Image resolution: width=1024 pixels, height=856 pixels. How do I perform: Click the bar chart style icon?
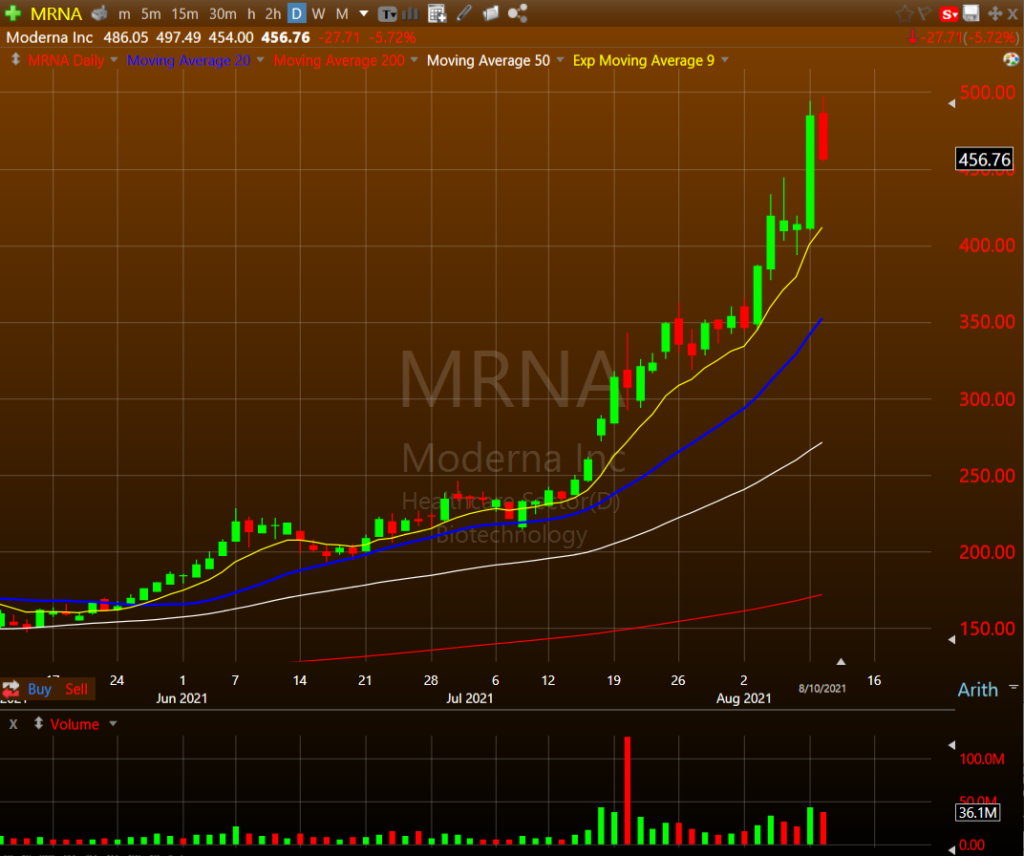tap(410, 13)
